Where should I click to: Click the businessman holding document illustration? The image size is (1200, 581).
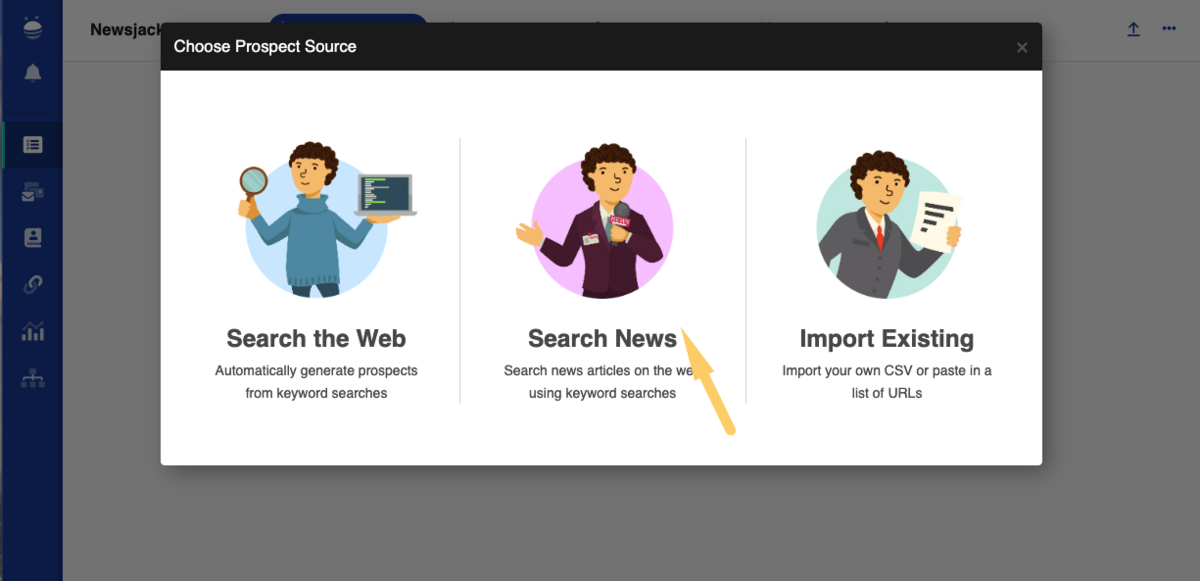(887, 220)
